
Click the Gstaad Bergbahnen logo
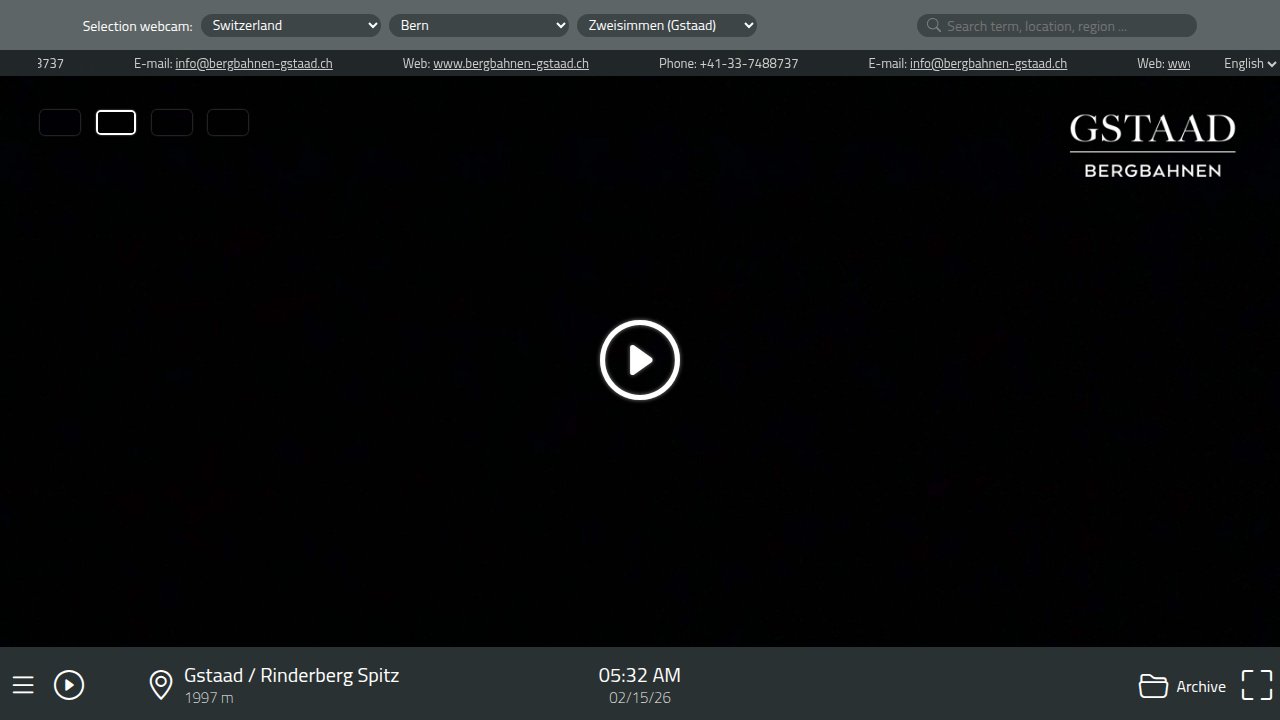1152,146
